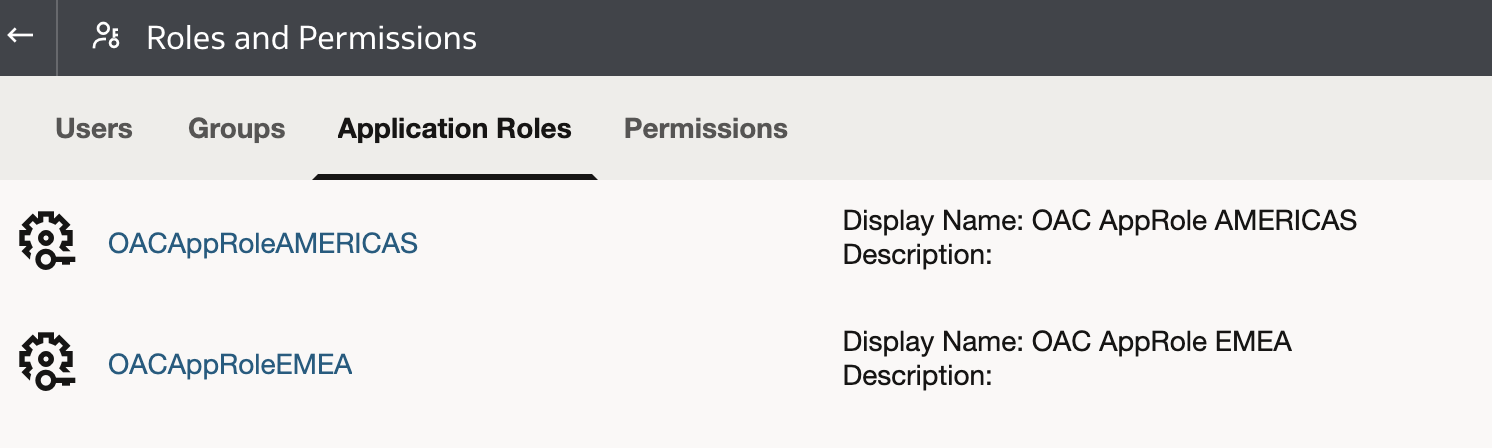Image resolution: width=1492 pixels, height=448 pixels.
Task: Click the person-key icon in header
Action: click(x=105, y=37)
